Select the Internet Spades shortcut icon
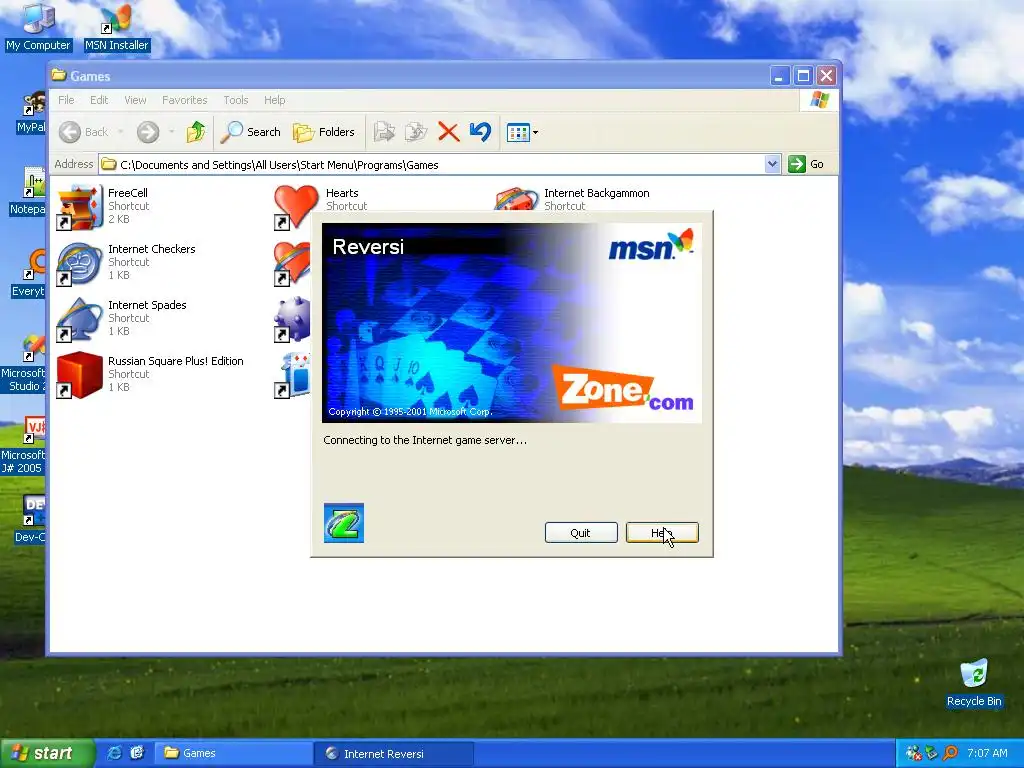 point(80,319)
